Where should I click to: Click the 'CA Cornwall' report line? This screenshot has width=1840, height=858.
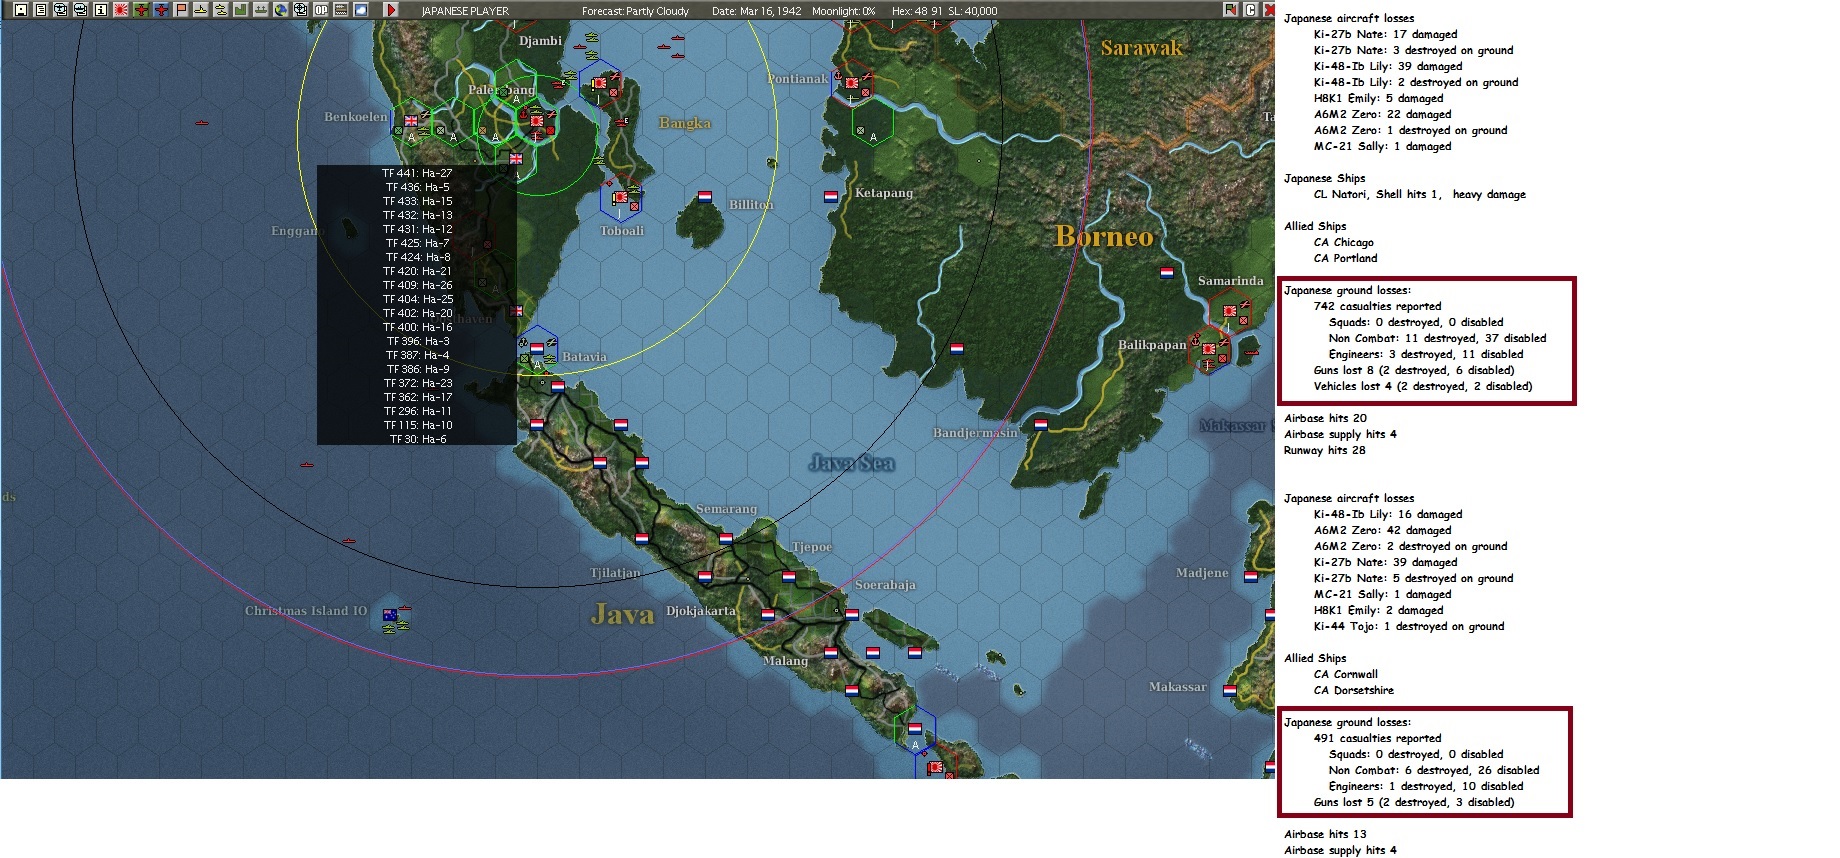[1346, 674]
